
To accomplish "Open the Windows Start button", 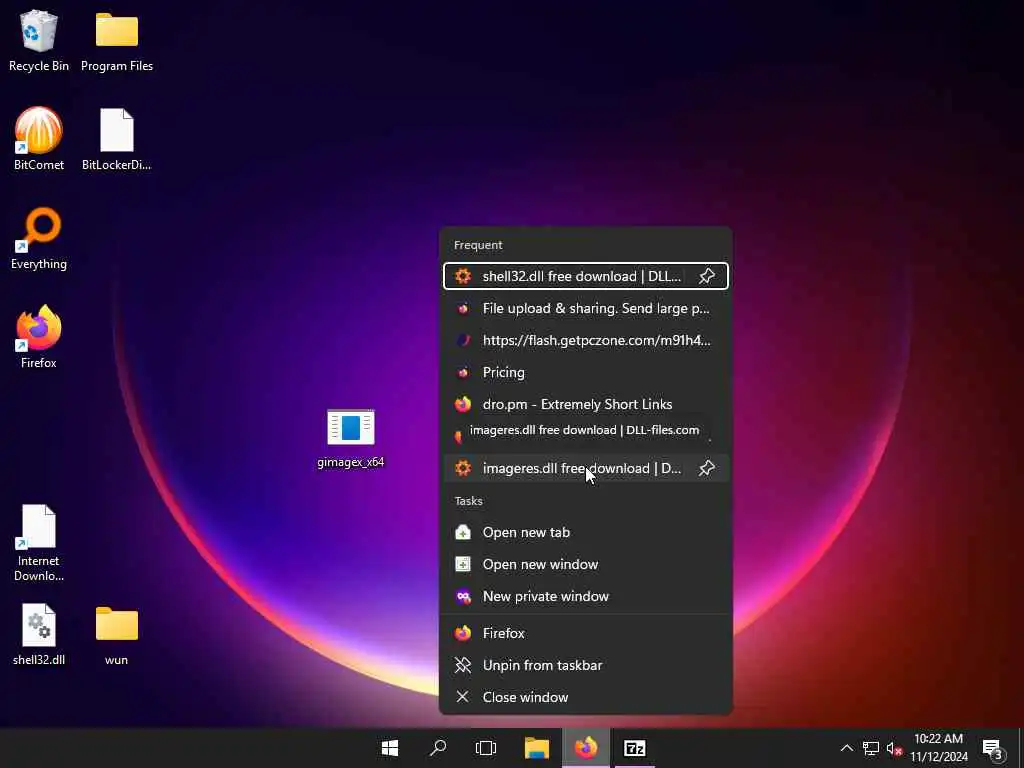I will 390,748.
